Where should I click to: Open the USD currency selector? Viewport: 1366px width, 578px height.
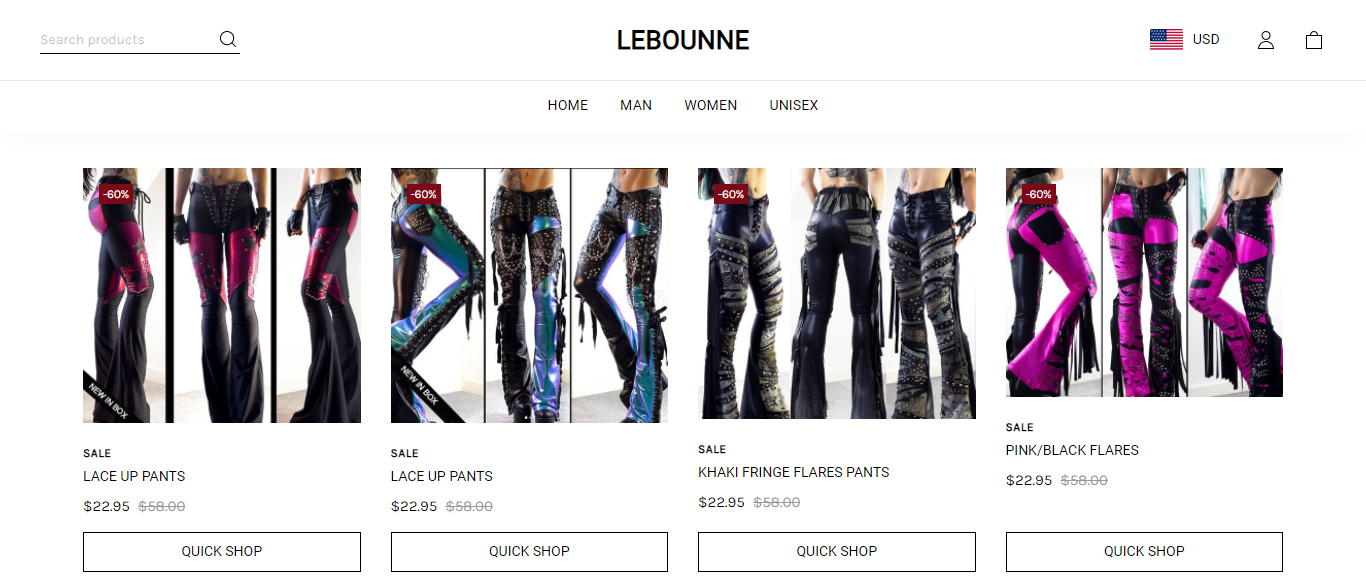point(1206,40)
